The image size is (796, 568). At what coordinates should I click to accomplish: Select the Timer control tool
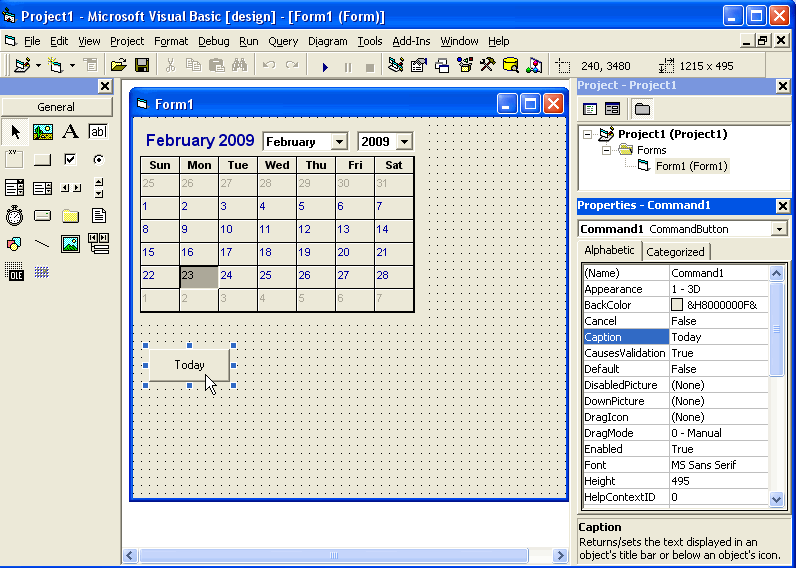[15, 216]
